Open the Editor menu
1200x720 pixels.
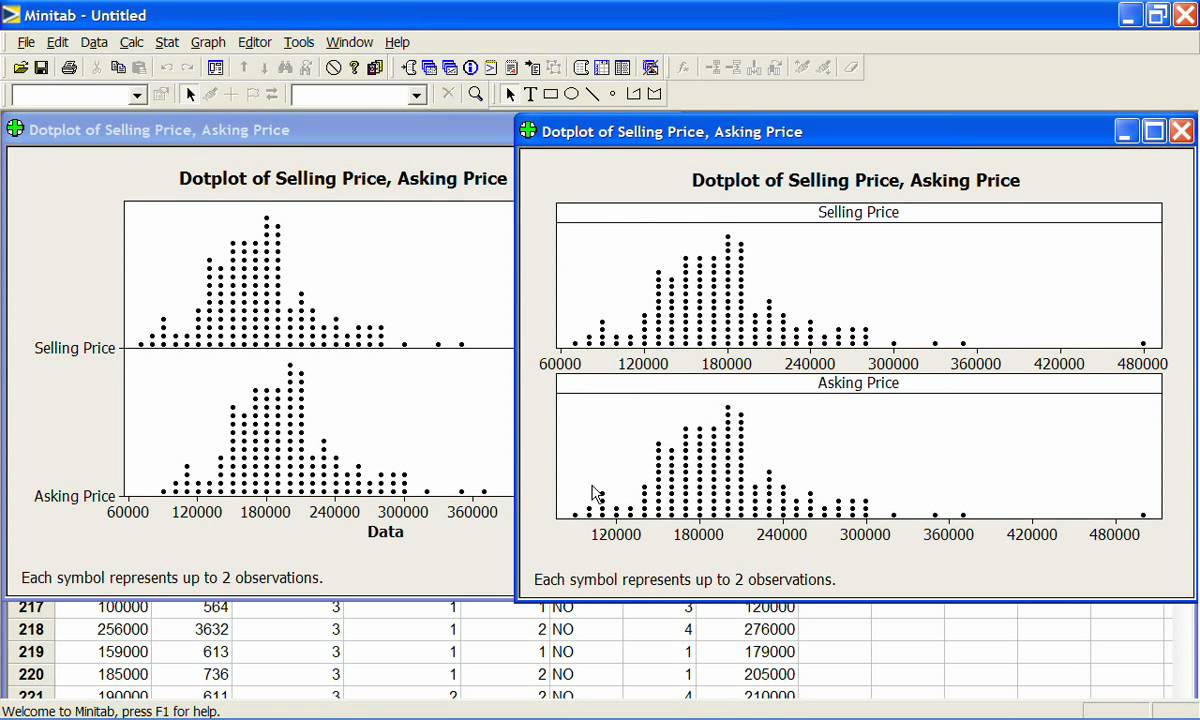click(254, 42)
